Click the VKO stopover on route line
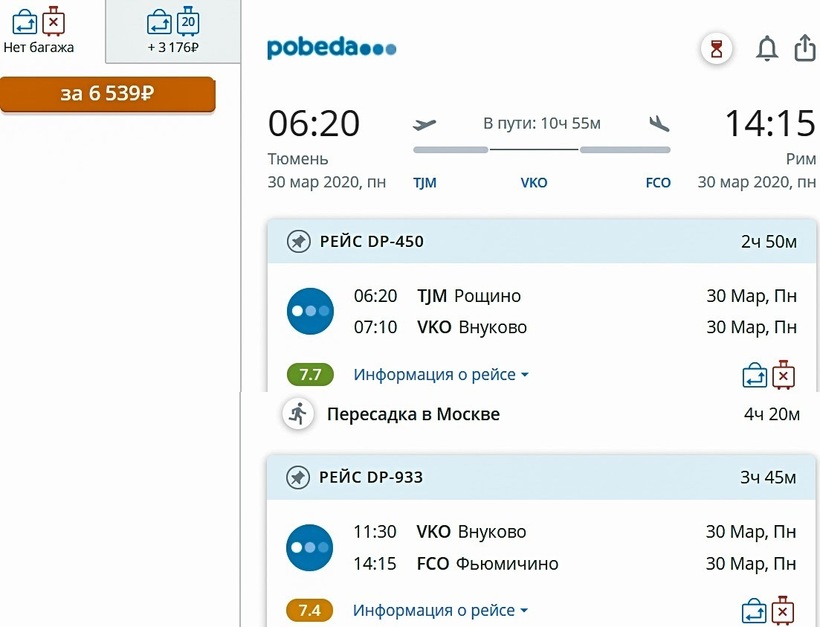820x627 pixels. (x=534, y=183)
